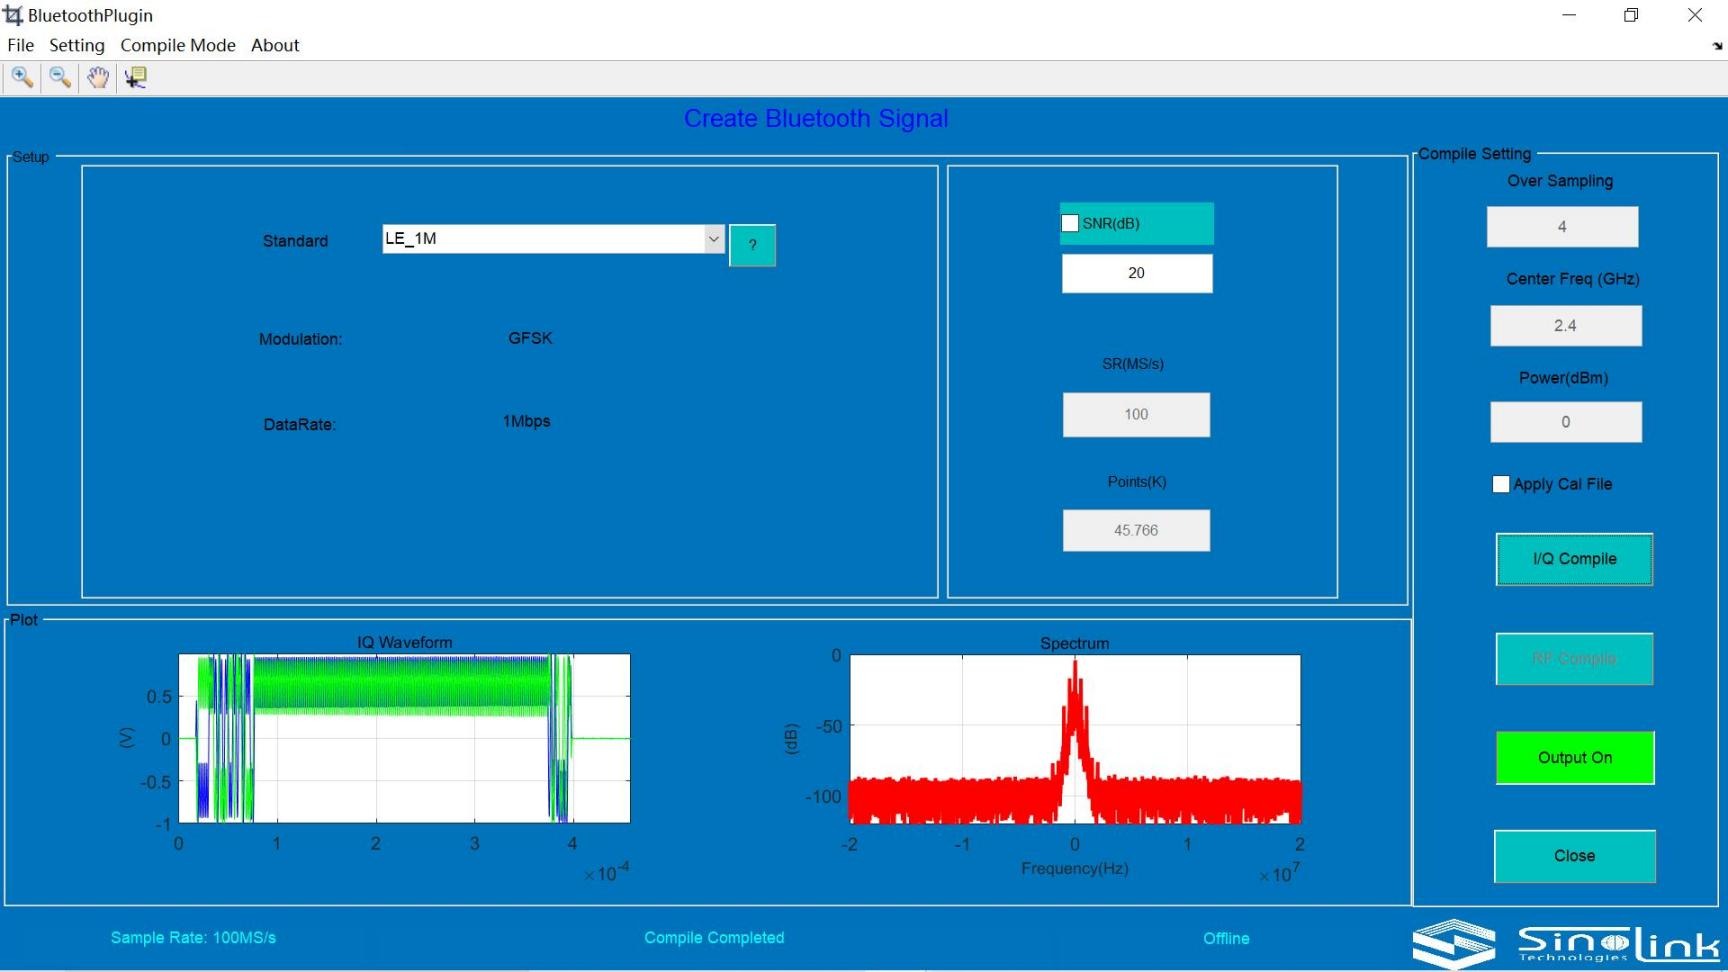This screenshot has width=1728, height=972.
Task: Click the BluetoothPlugin title bar app icon
Action: [x=13, y=15]
